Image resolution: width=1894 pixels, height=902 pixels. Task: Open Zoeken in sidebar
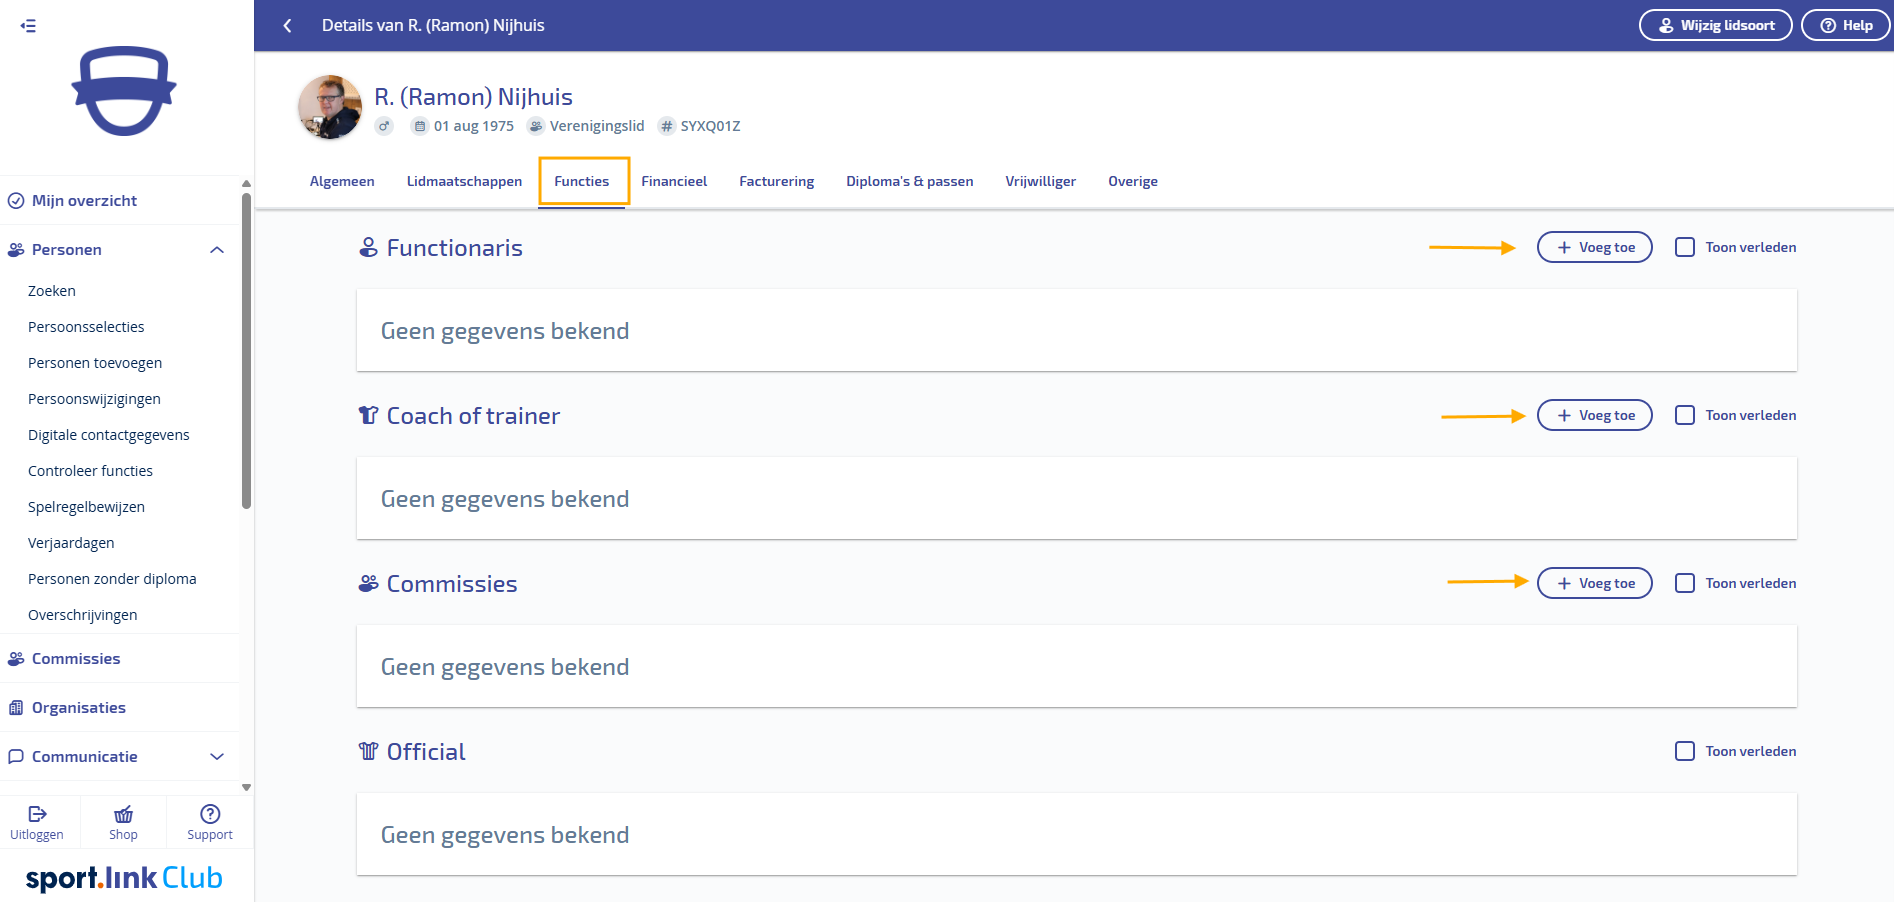coord(52,291)
